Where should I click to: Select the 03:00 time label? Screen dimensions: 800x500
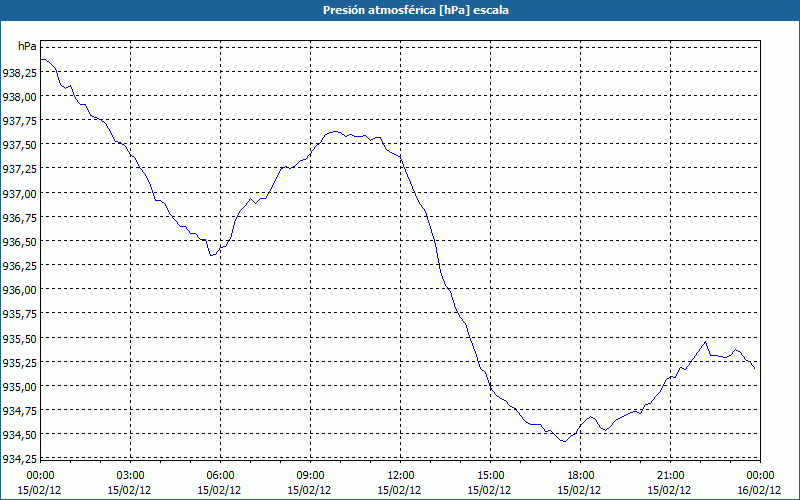click(130, 476)
